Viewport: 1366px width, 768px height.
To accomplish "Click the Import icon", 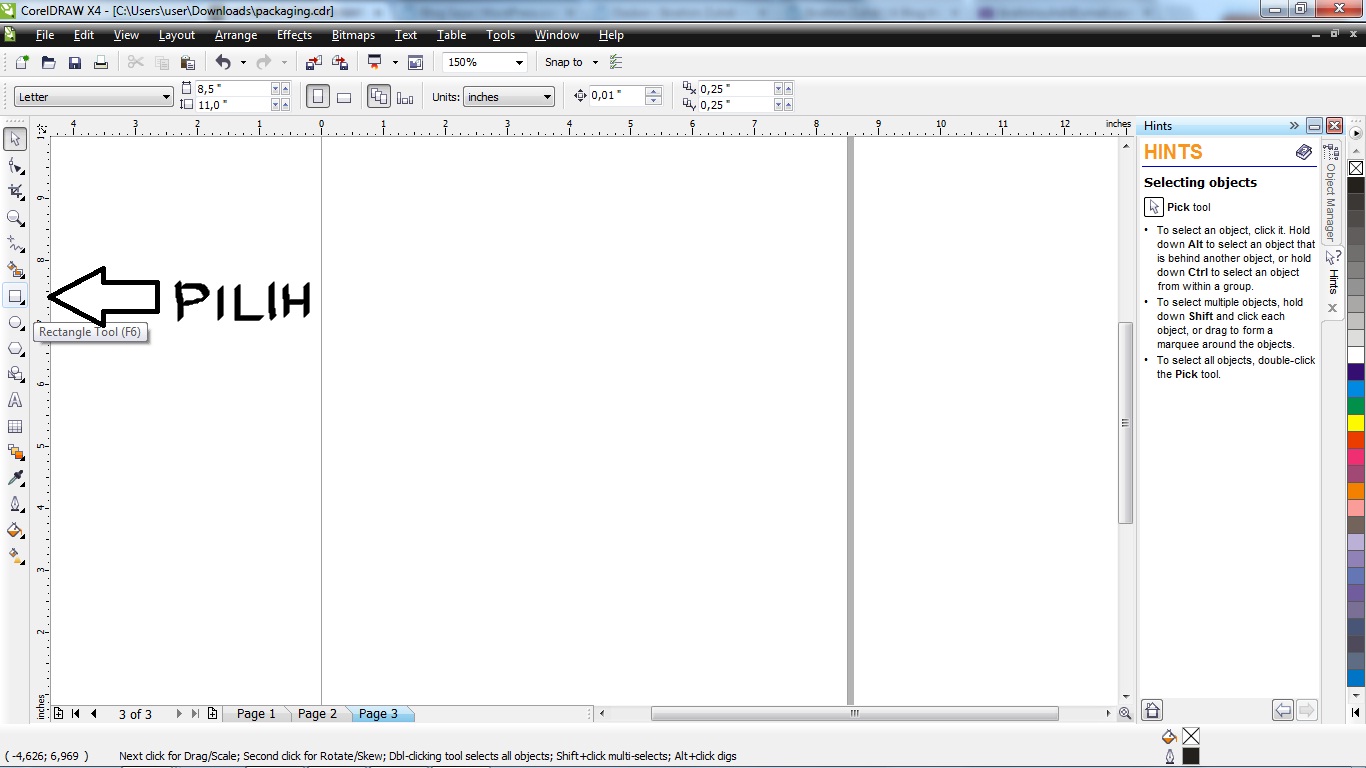I will tap(314, 62).
